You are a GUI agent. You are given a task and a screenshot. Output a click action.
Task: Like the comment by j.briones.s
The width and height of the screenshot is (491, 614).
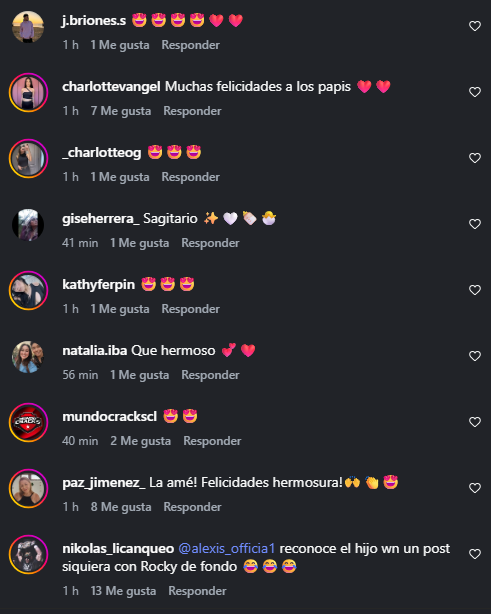[x=475, y=26]
